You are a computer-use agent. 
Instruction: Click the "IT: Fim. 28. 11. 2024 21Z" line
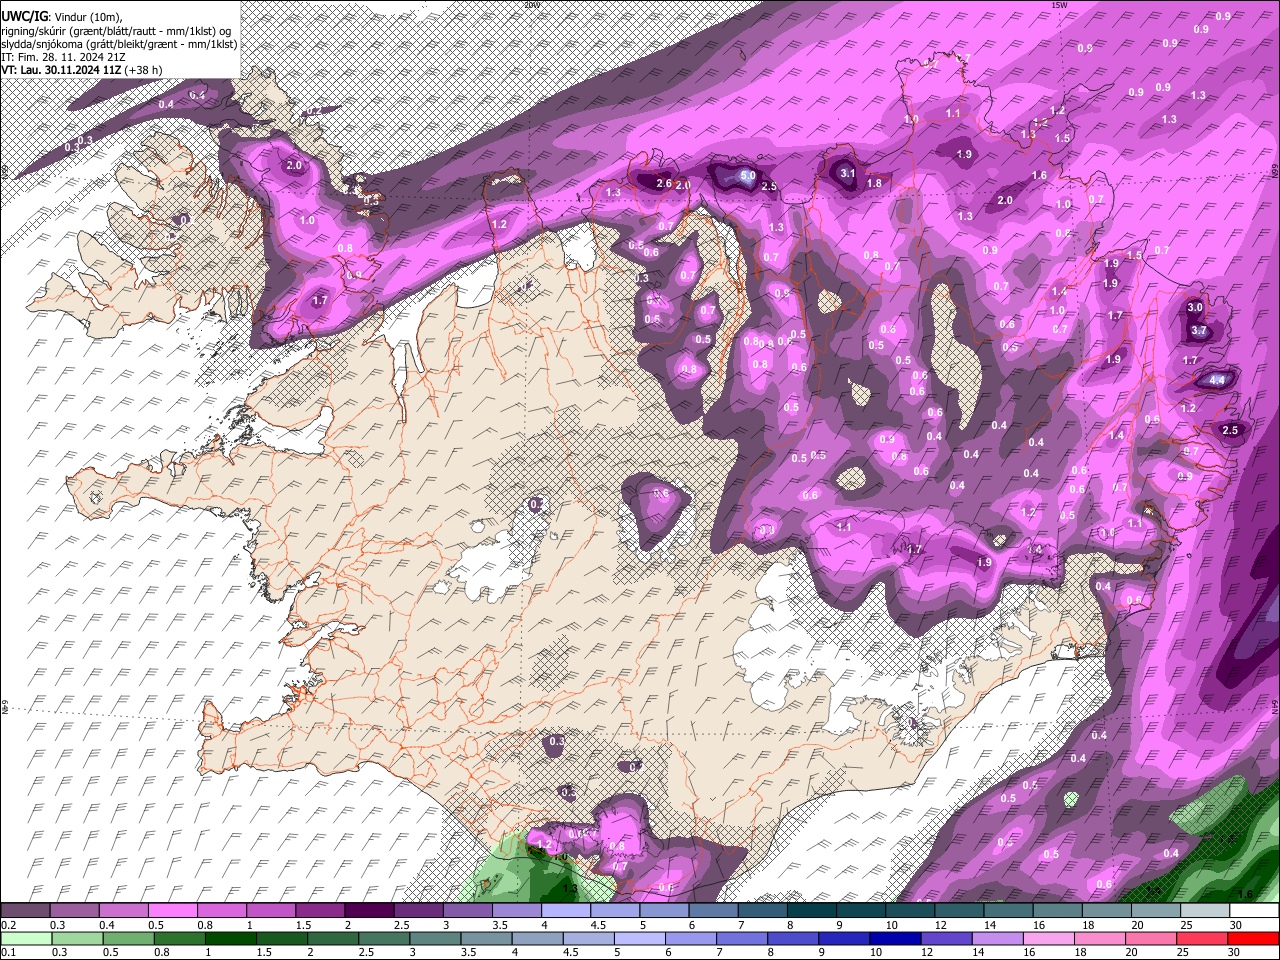point(63,57)
